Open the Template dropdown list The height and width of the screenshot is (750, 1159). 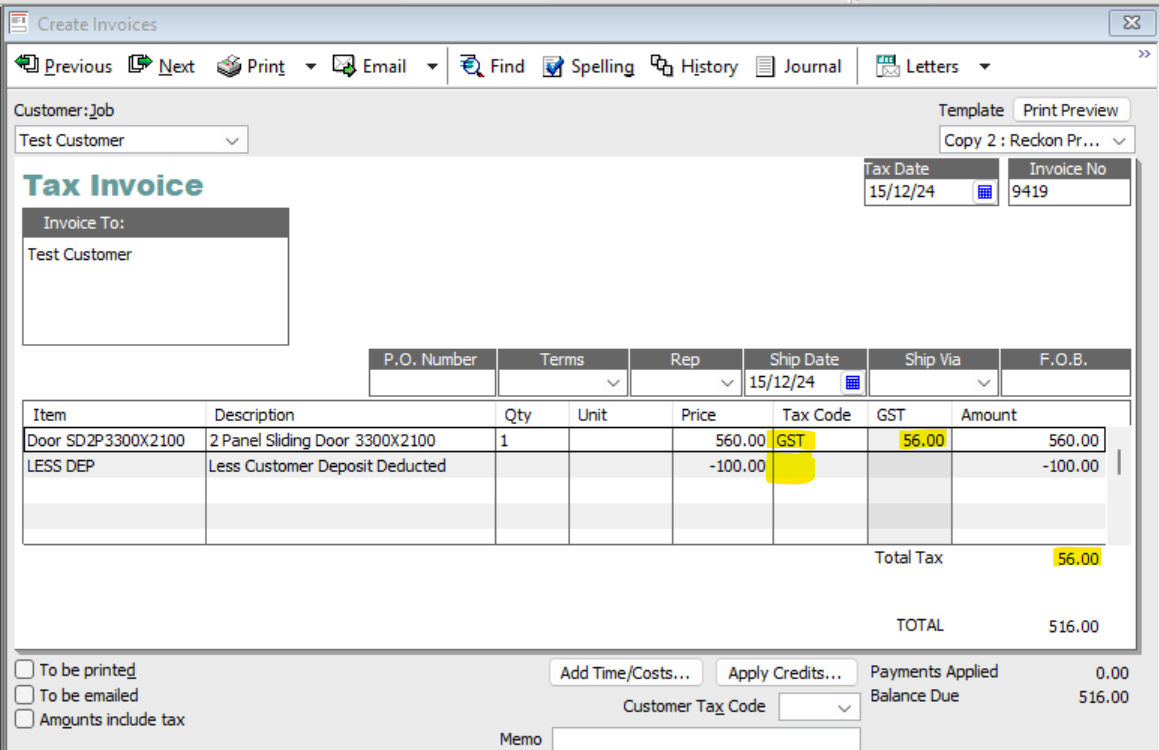click(x=1119, y=140)
